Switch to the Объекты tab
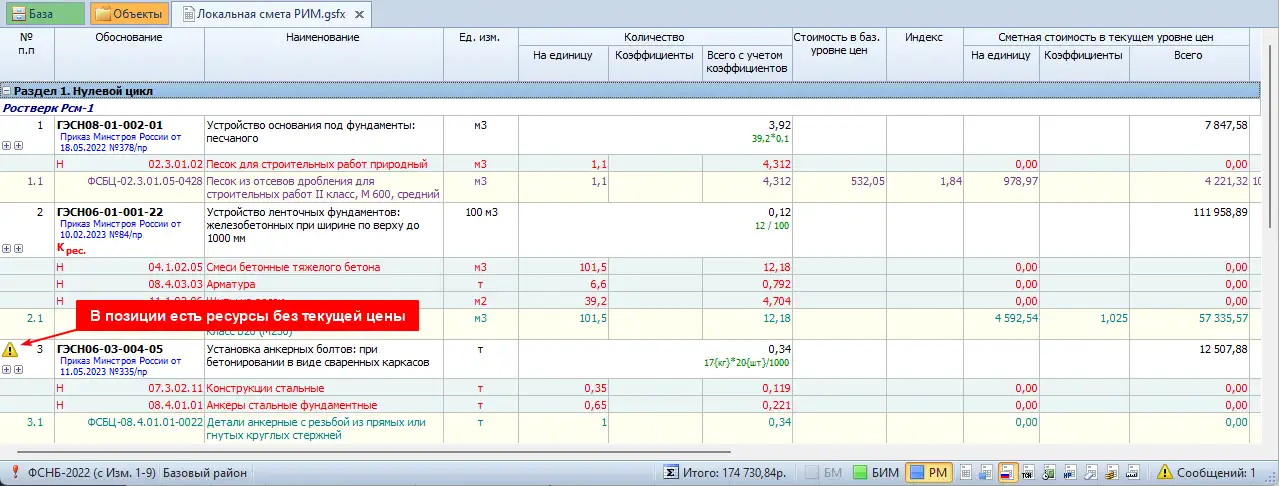The width and height of the screenshot is (1279, 486). (129, 13)
